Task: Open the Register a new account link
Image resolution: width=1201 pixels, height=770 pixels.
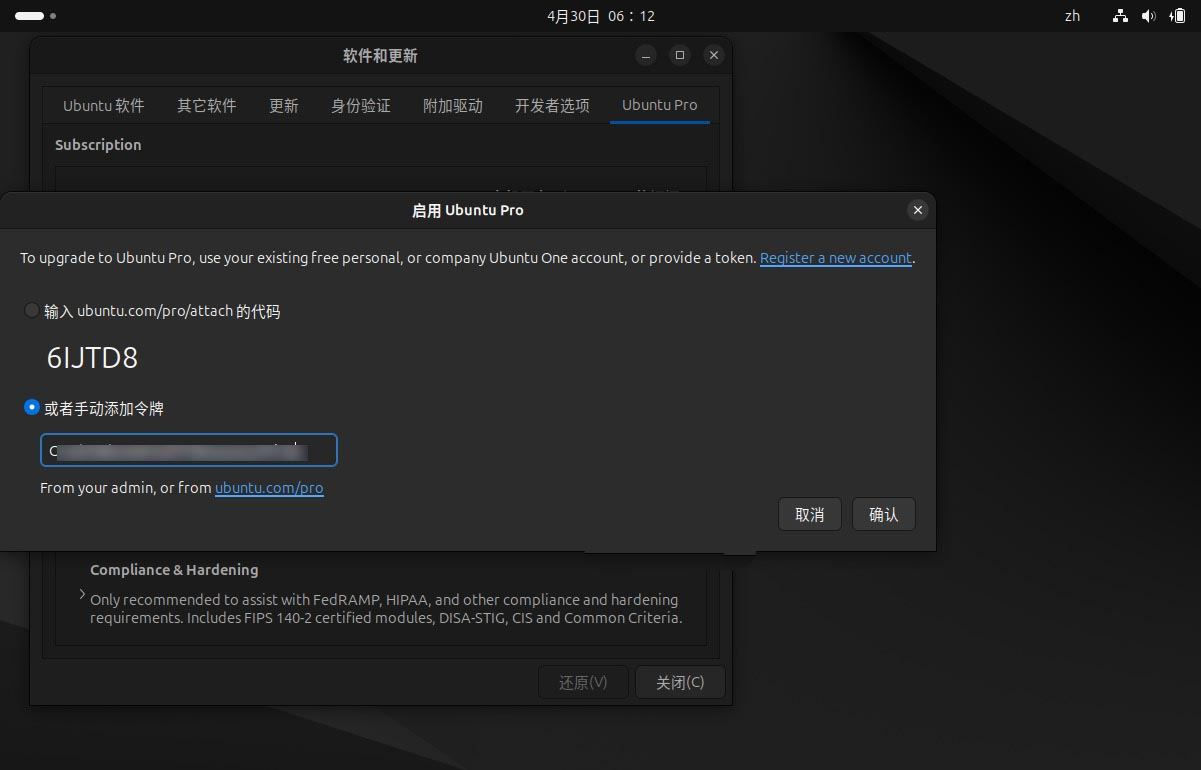Action: (835, 258)
